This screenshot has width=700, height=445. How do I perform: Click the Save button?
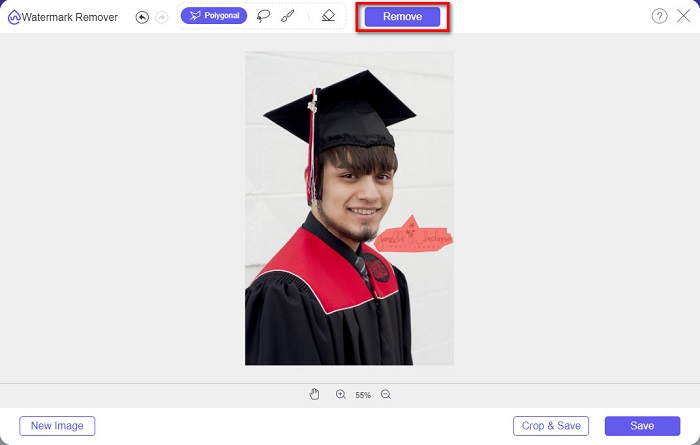tap(642, 426)
